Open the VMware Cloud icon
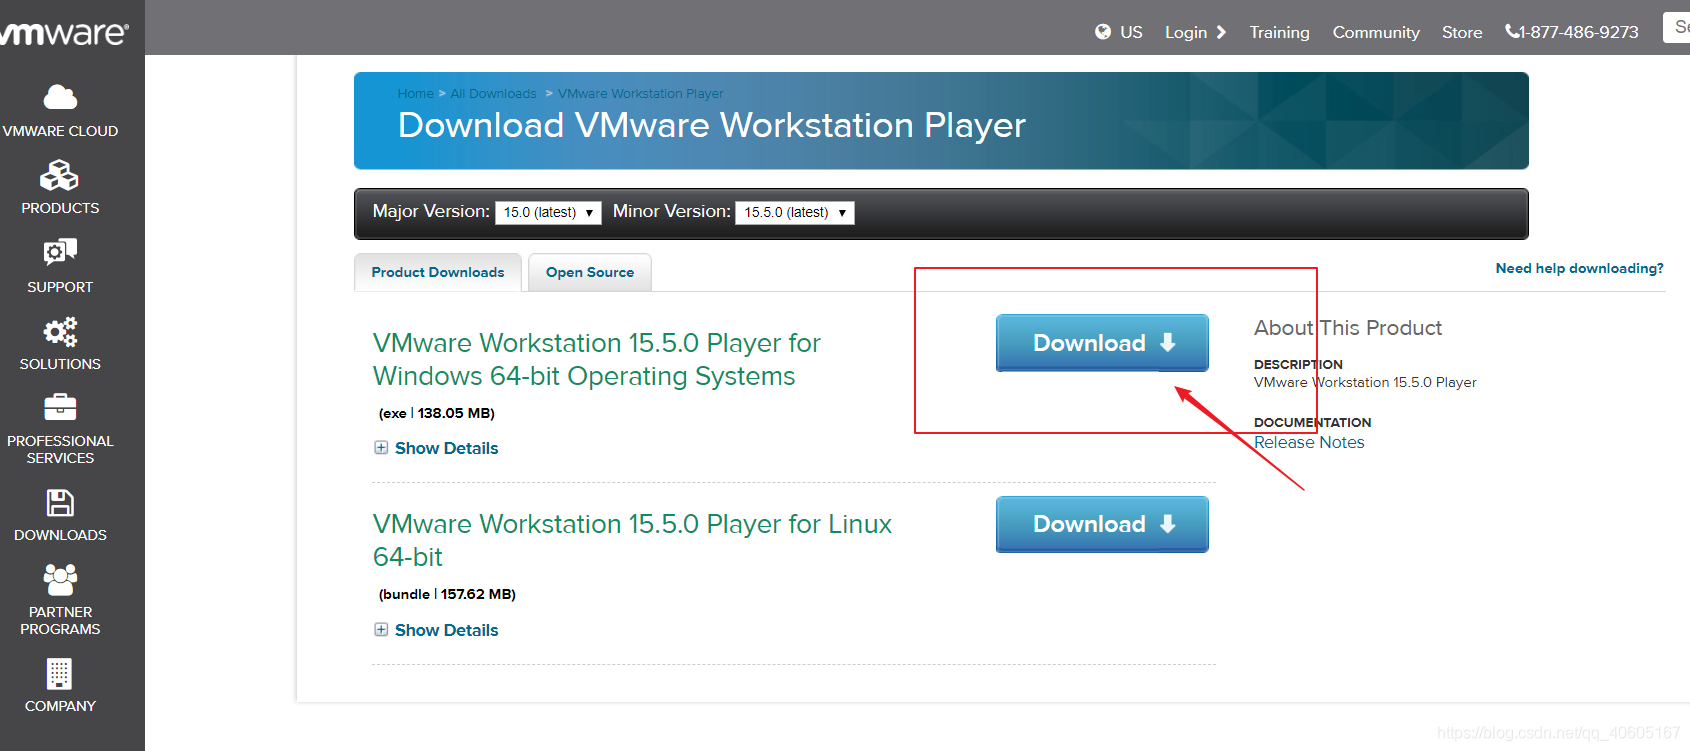Viewport: 1690px width, 751px height. point(60,97)
